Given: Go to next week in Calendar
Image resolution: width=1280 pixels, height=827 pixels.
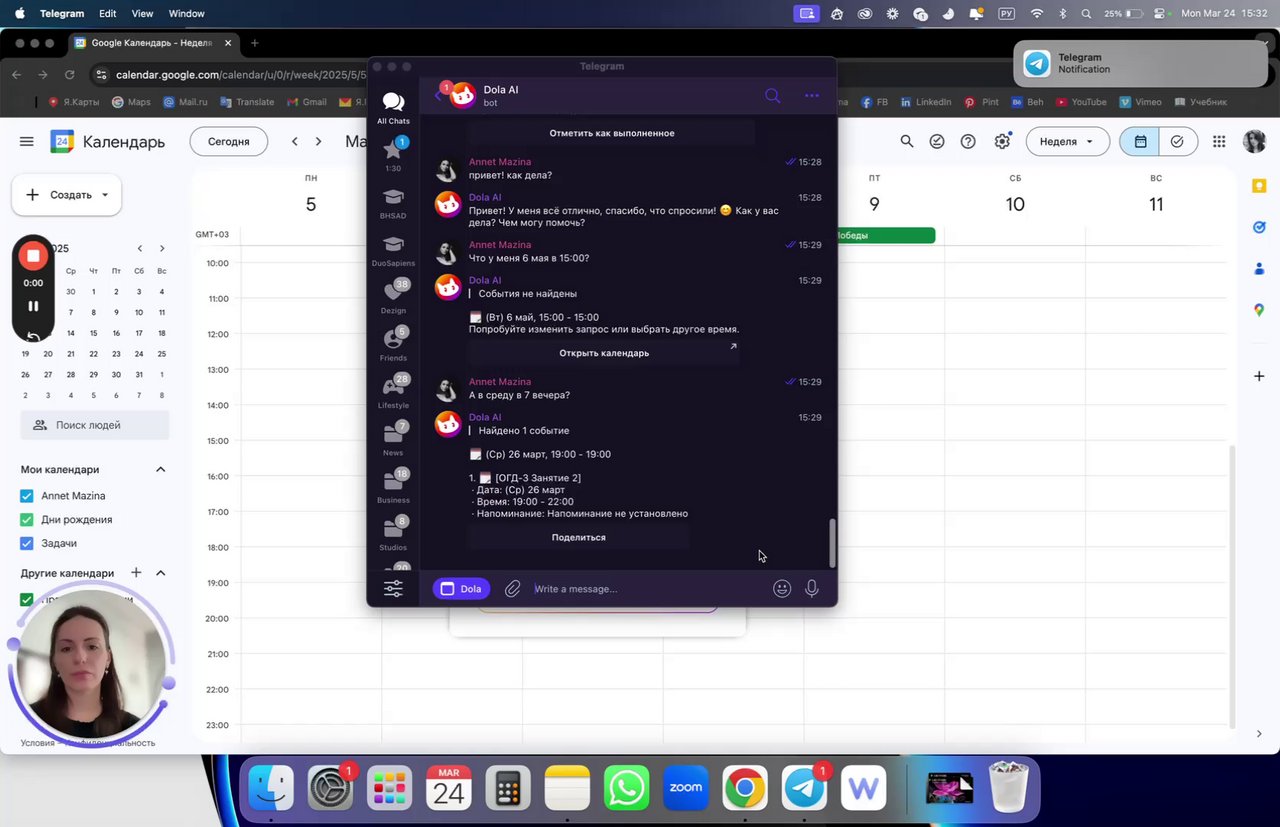Looking at the screenshot, I should tap(319, 142).
